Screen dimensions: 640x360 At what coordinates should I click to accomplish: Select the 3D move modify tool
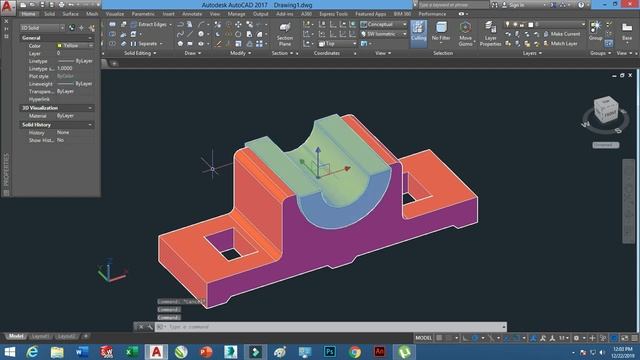click(238, 25)
